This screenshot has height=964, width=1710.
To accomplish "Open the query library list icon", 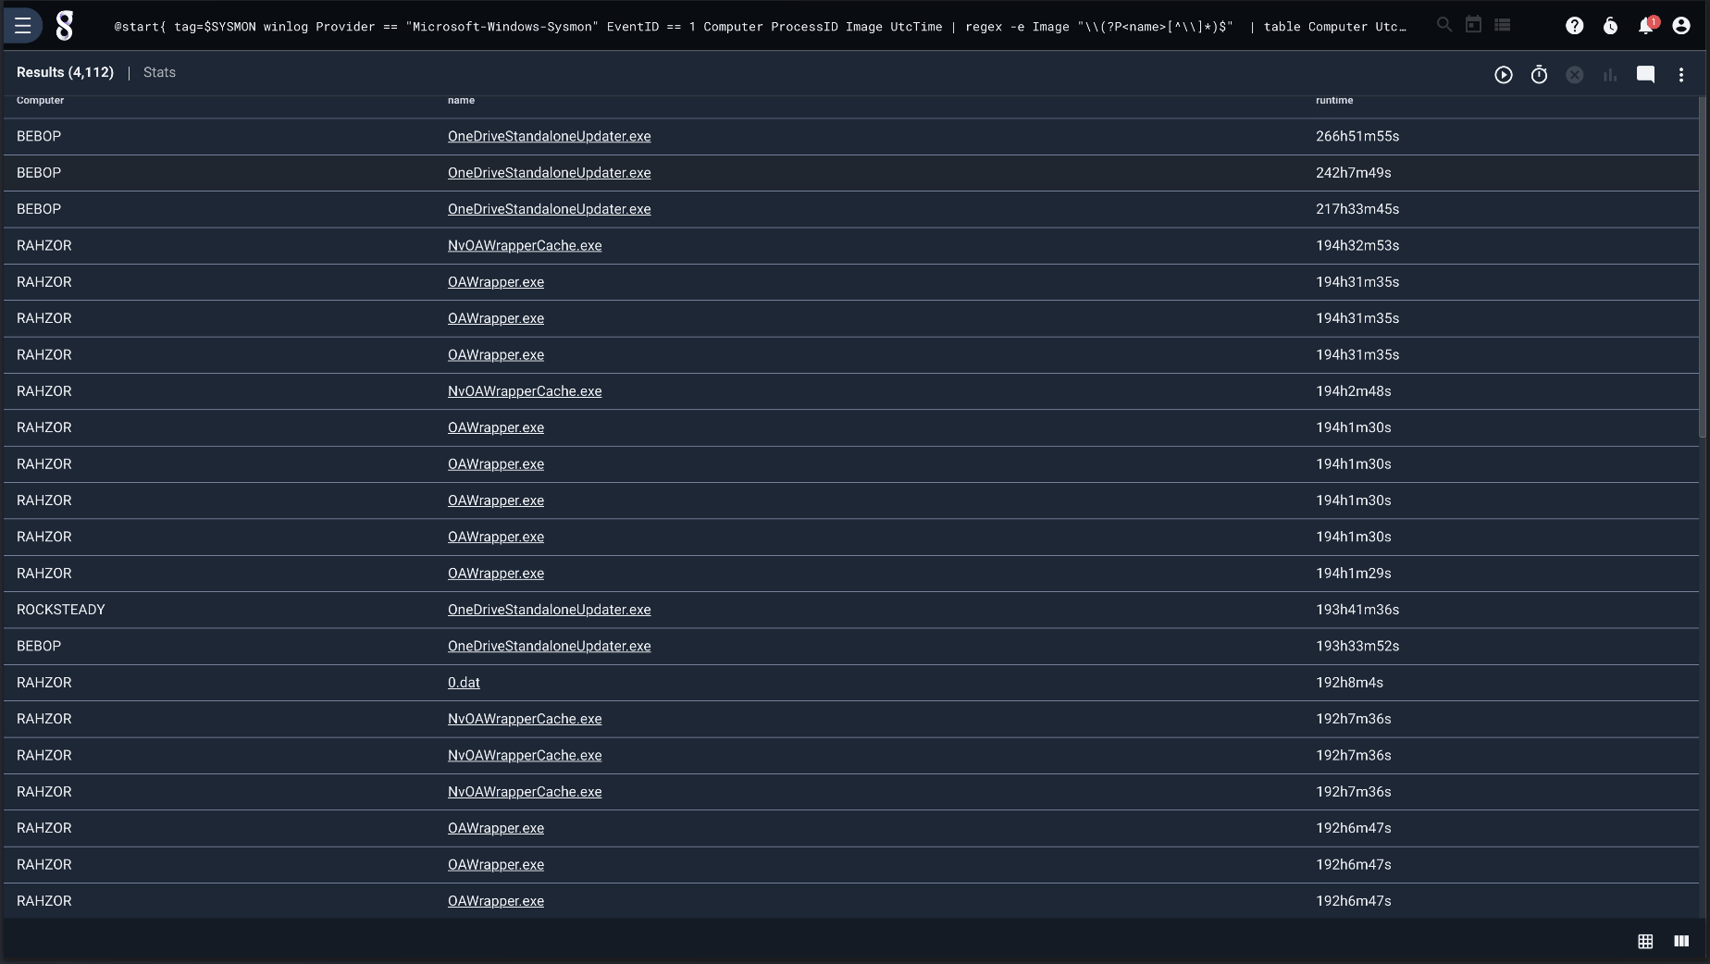I will (x=1502, y=25).
